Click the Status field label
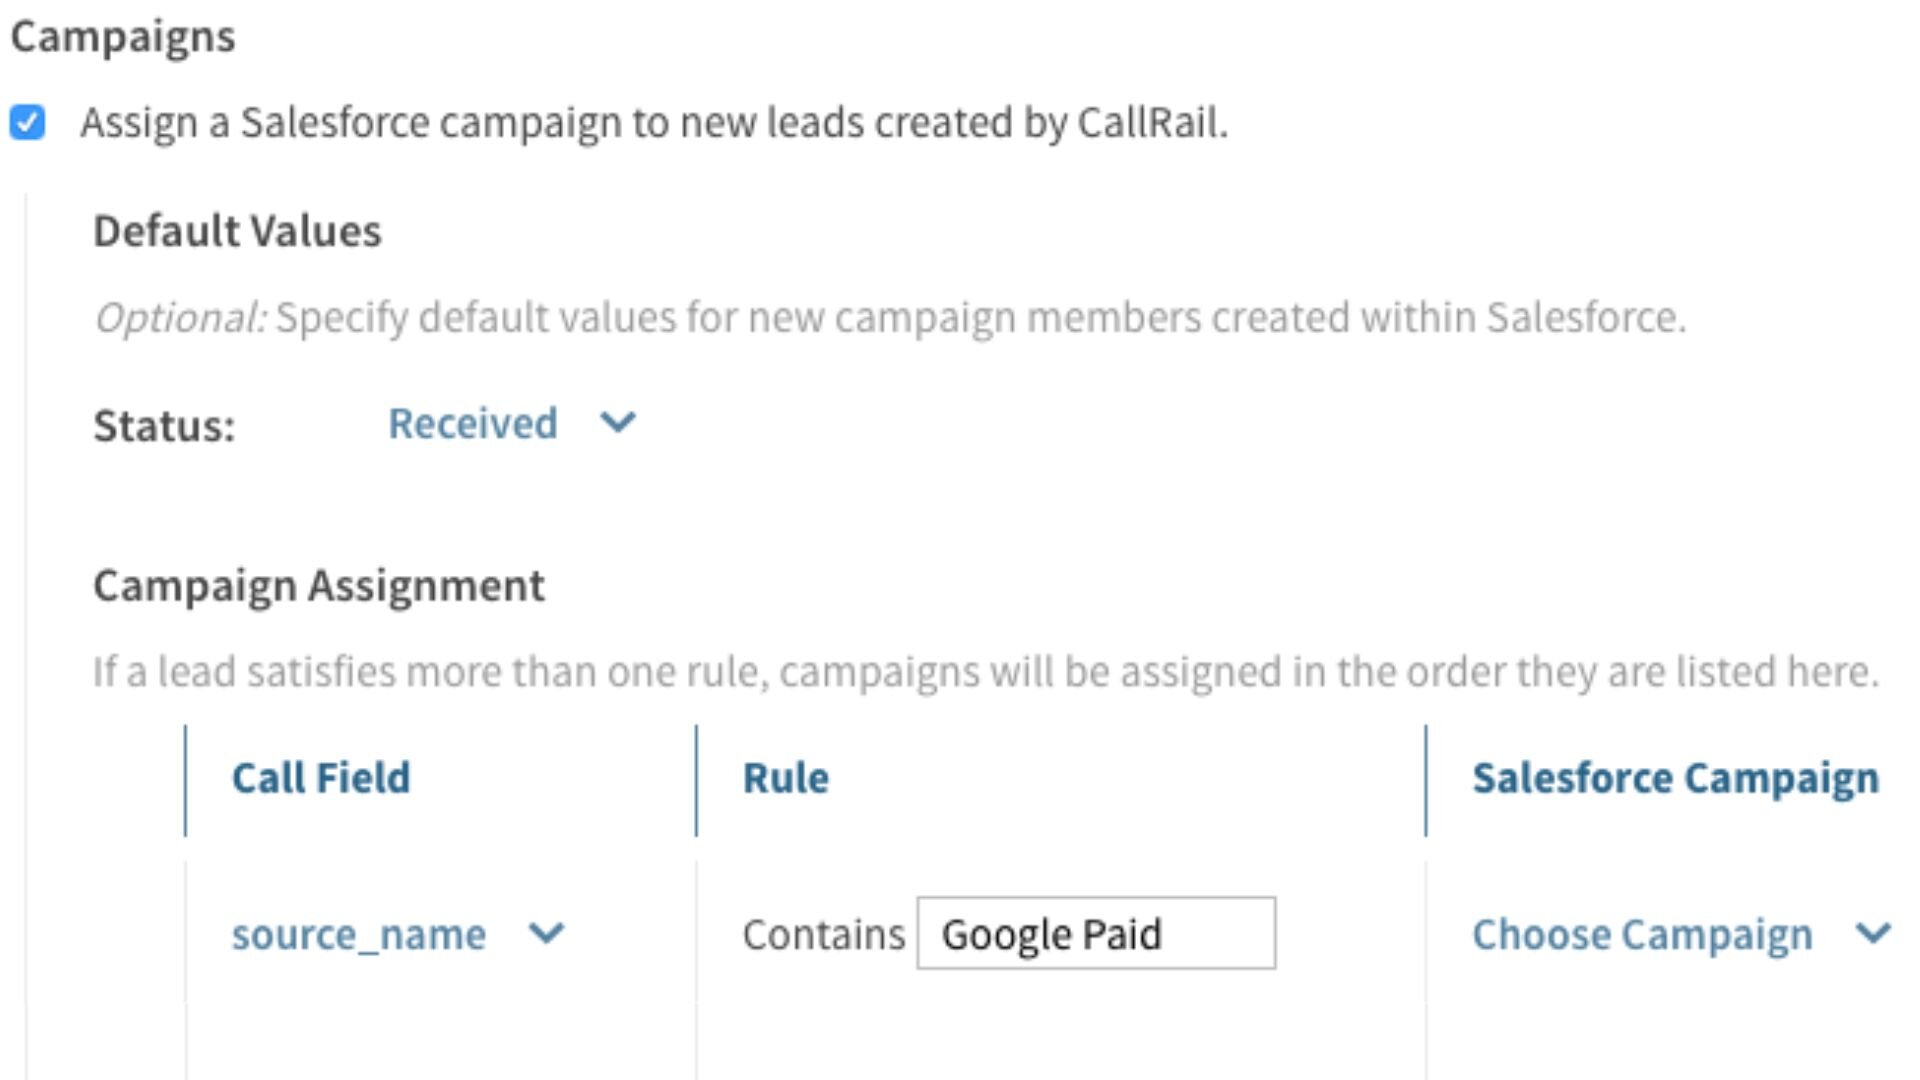 click(x=164, y=426)
